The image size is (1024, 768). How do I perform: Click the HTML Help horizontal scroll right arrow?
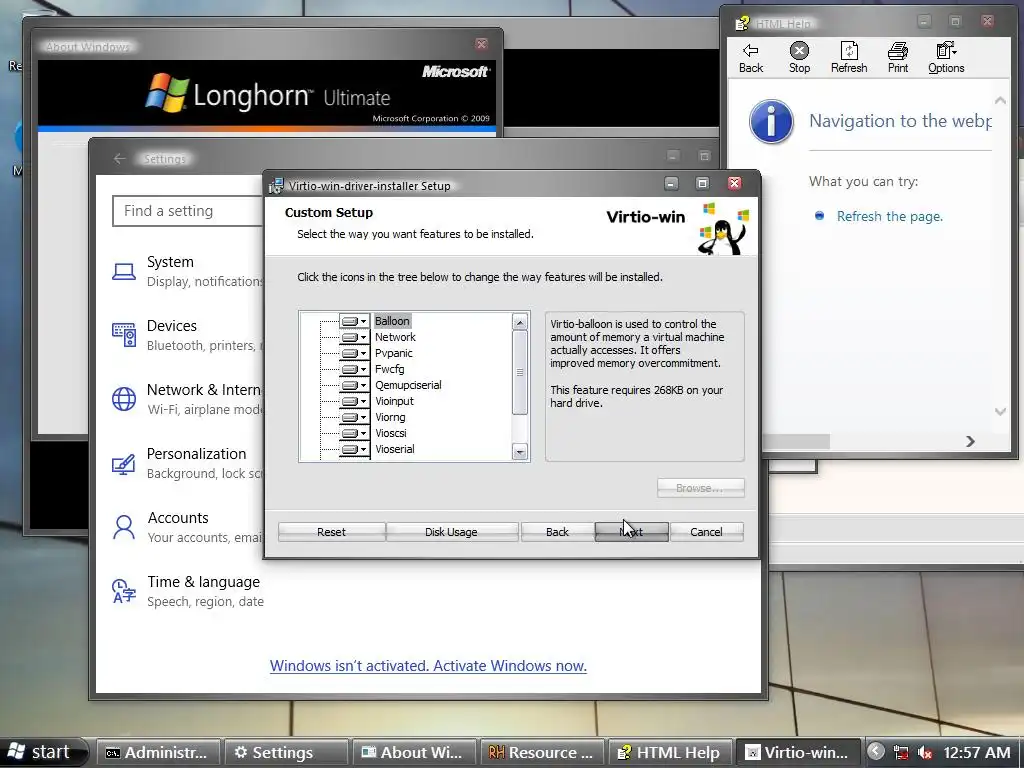click(970, 441)
